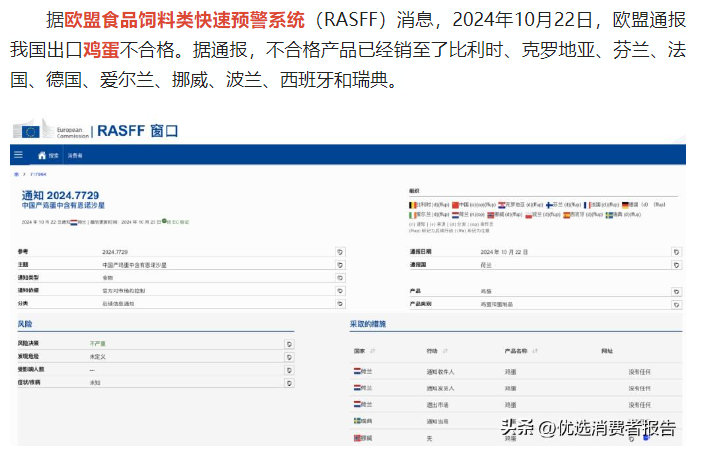Click the Poland flag in the distribution list
Screen dimensions: 716x459
click(x=529, y=215)
